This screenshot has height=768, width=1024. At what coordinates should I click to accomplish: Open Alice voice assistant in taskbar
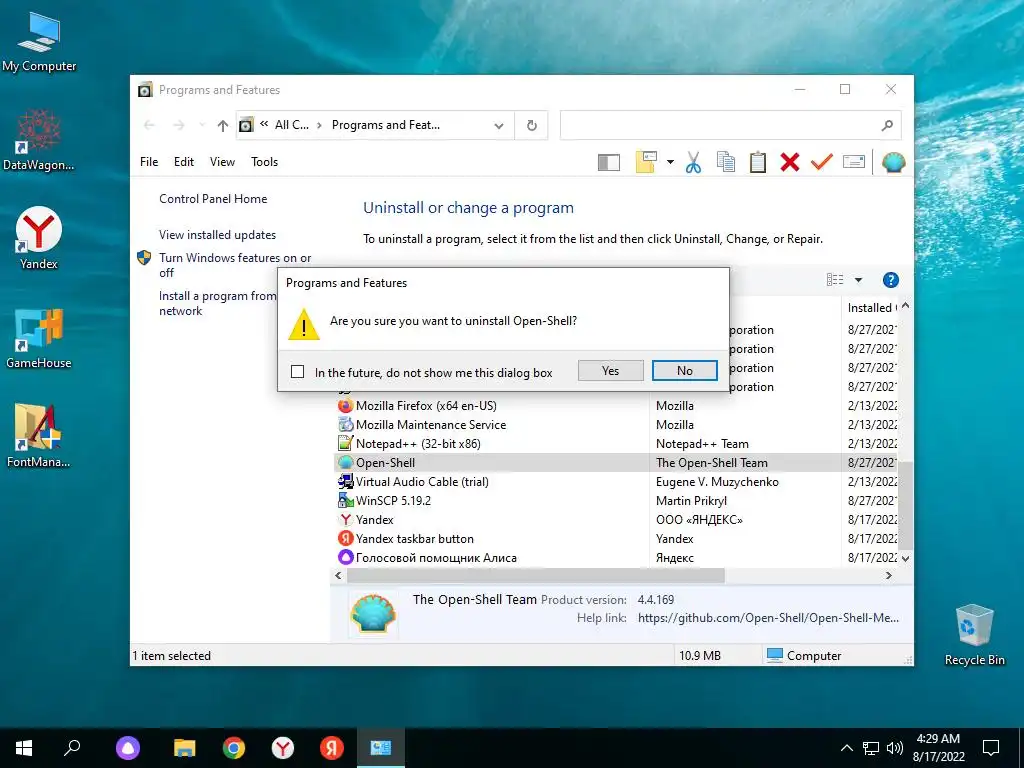128,748
